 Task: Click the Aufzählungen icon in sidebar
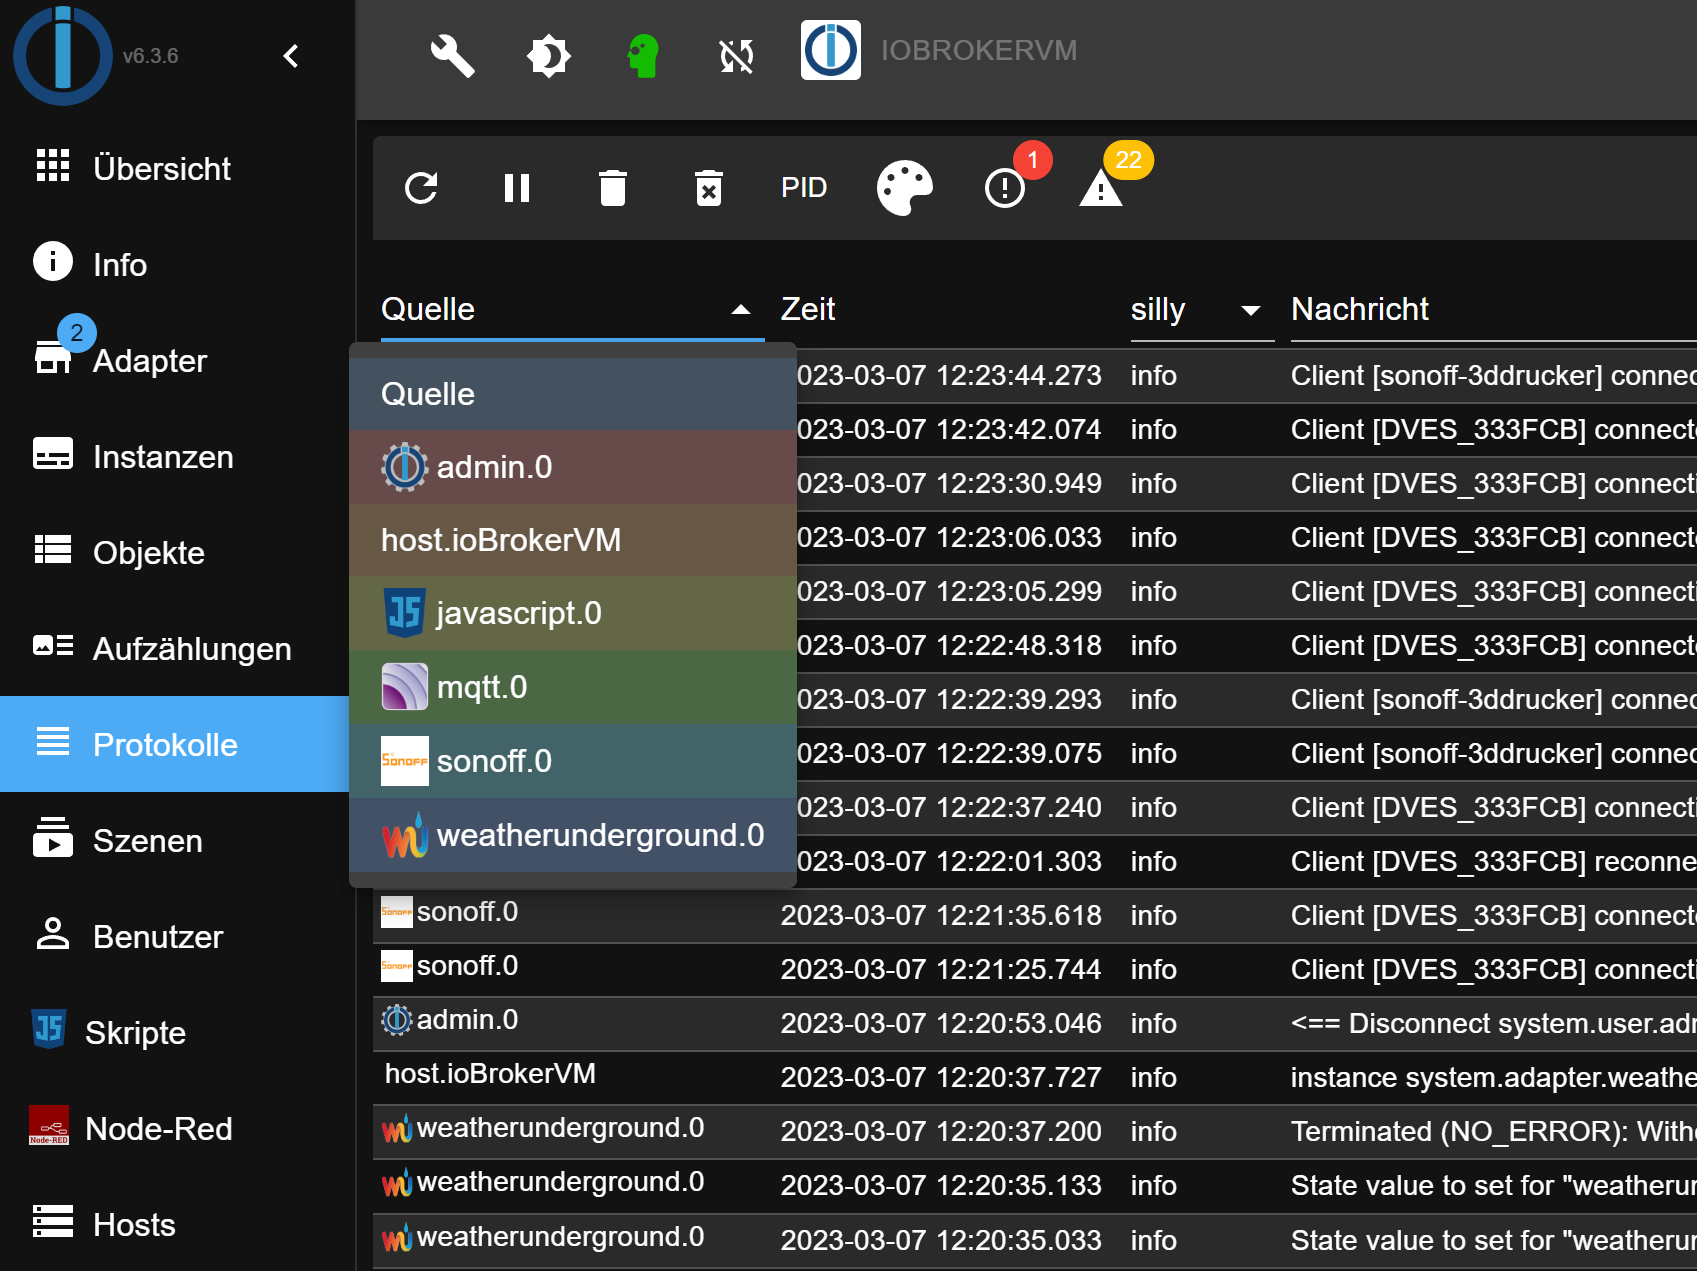[x=53, y=645]
